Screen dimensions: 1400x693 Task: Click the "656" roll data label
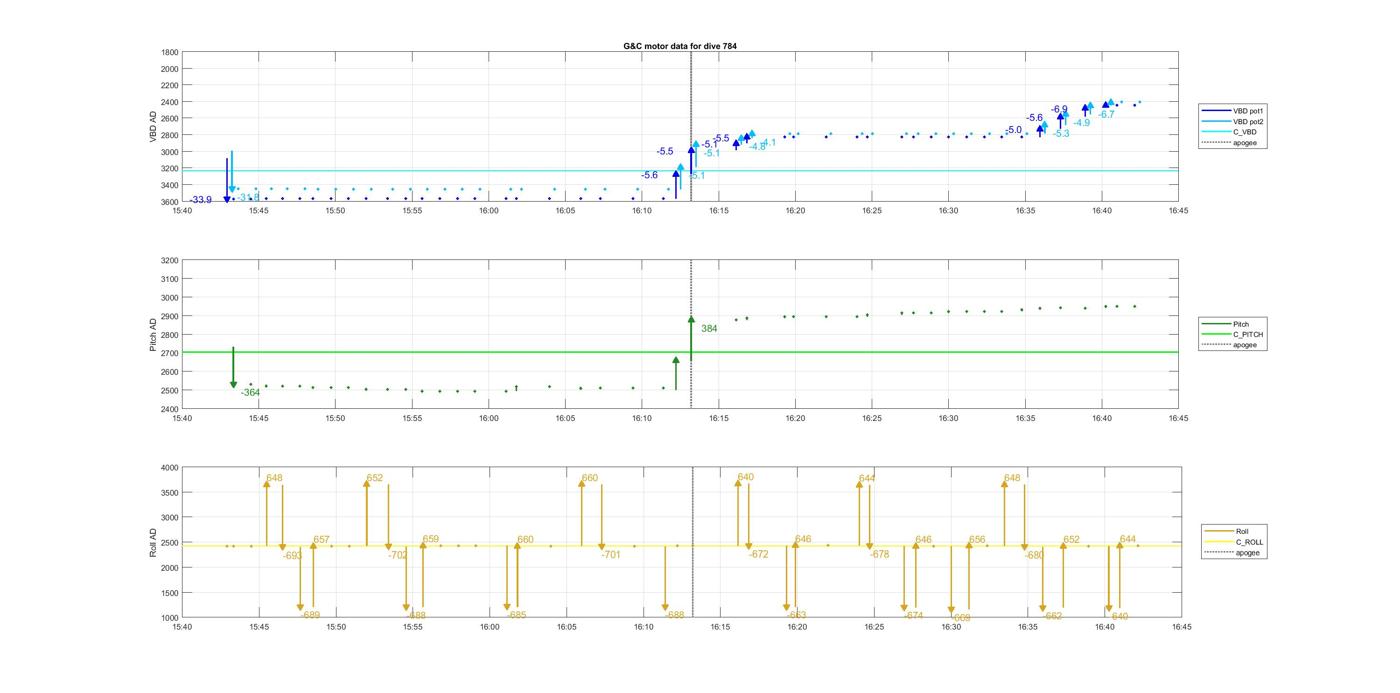click(977, 539)
